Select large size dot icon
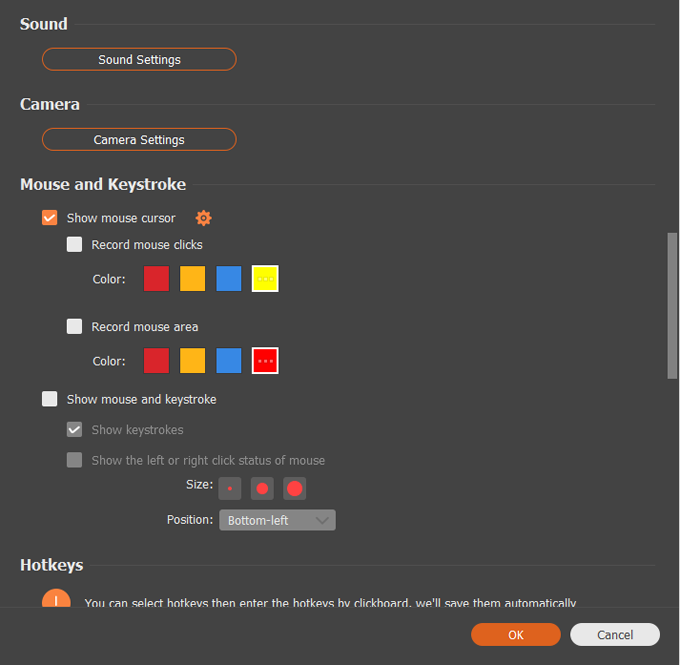Viewport: 680px width, 665px height. [294, 489]
